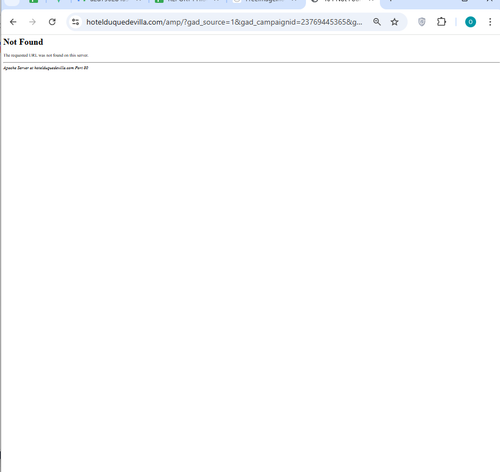Open the Extensions puzzle menu
The image size is (500, 472).
(x=441, y=22)
